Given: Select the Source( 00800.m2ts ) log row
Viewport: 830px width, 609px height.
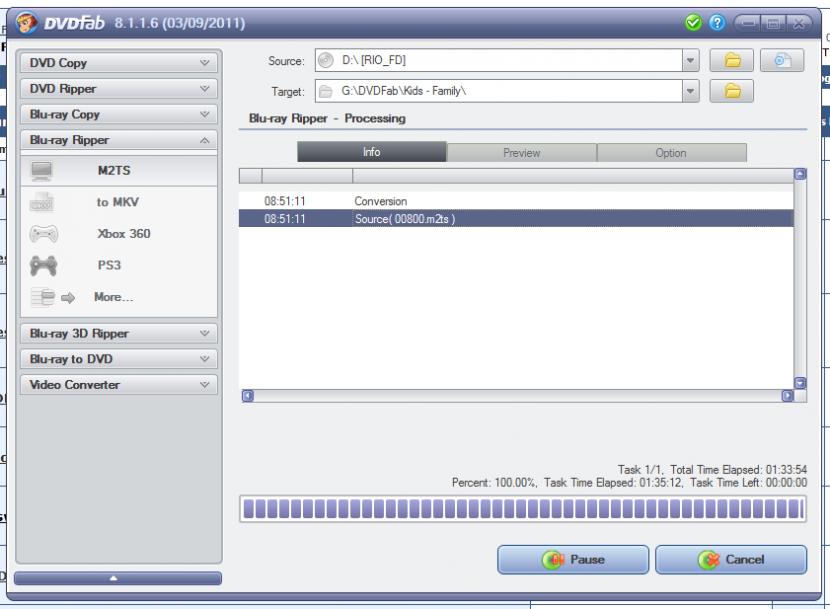Looking at the screenshot, I should pos(516,219).
